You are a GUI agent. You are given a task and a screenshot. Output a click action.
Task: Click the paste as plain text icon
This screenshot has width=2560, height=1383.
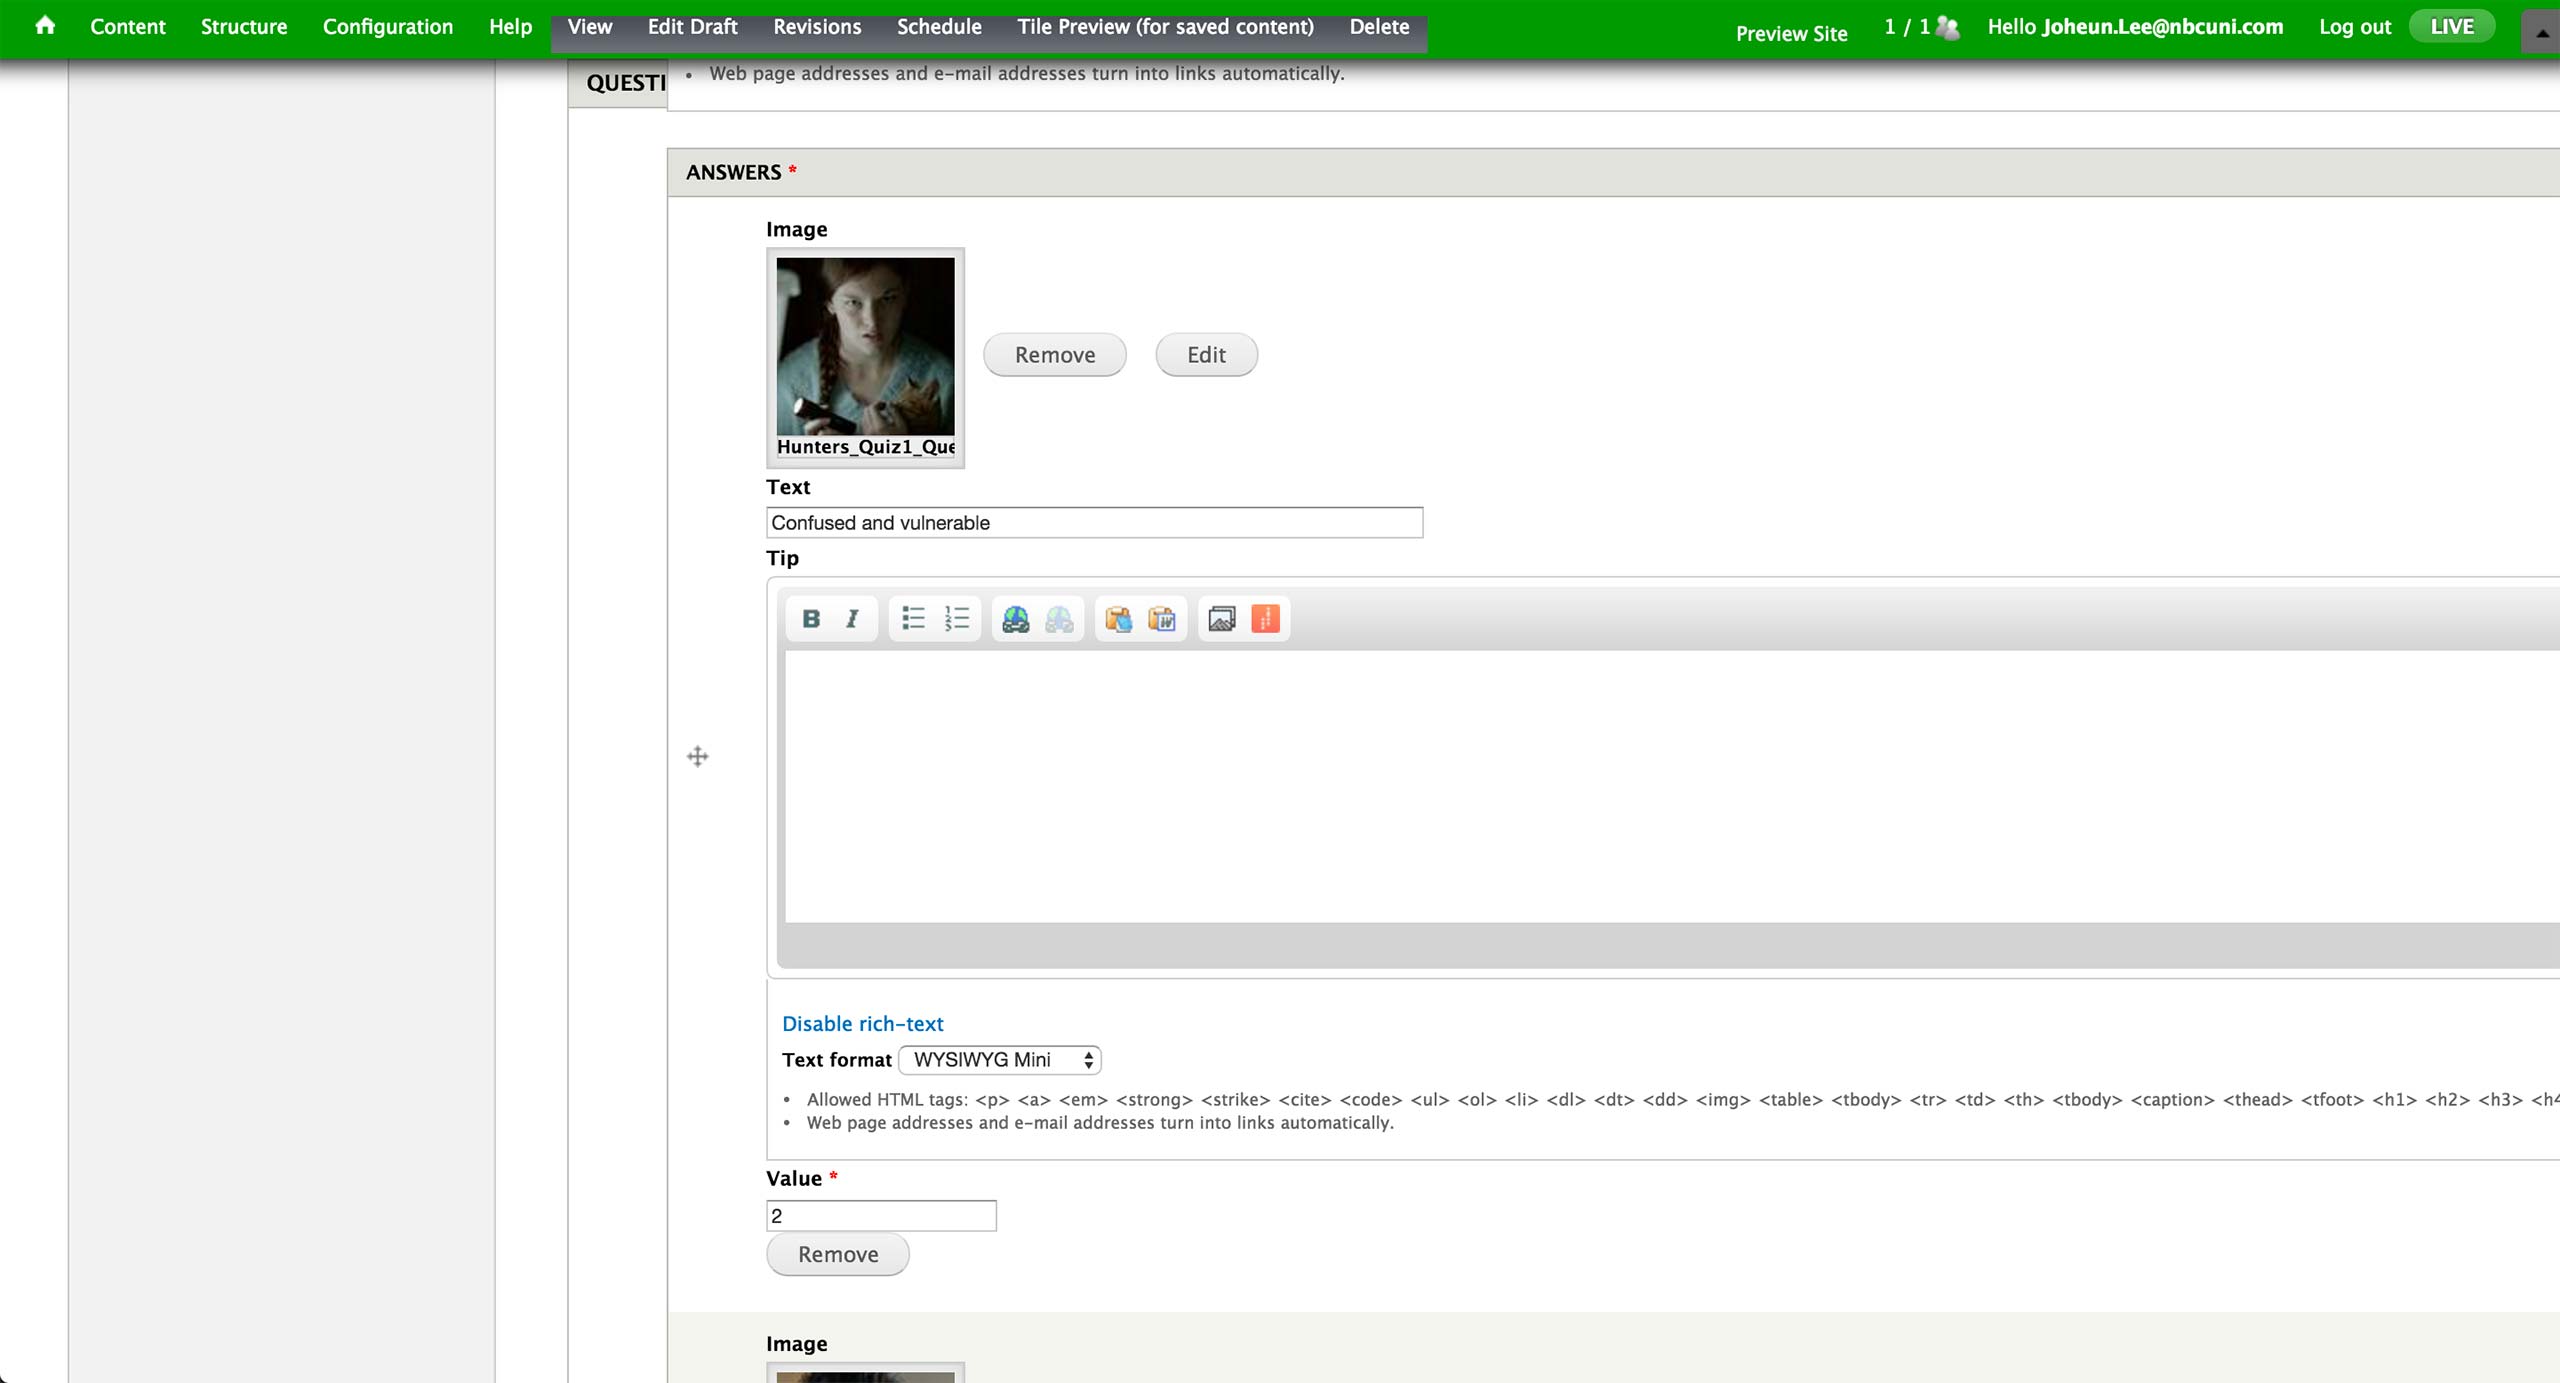(x=1118, y=619)
